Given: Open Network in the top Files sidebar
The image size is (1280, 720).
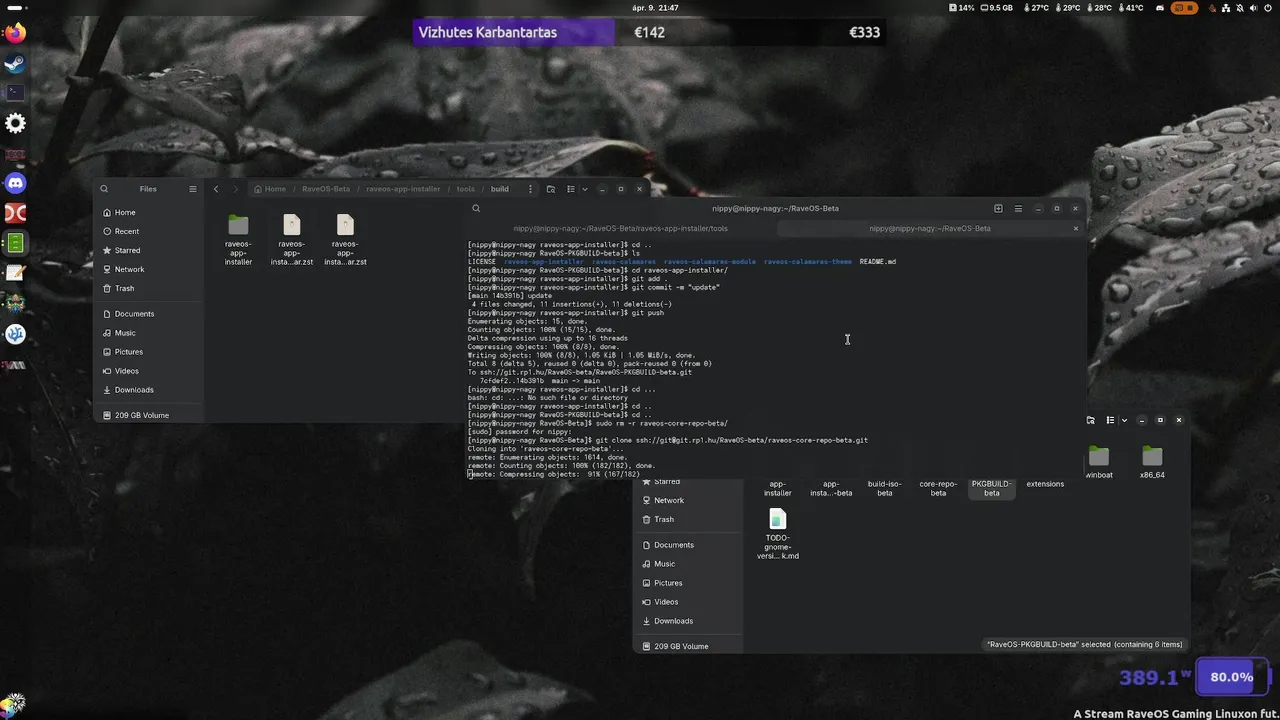Looking at the screenshot, I should pyautogui.click(x=149, y=270).
